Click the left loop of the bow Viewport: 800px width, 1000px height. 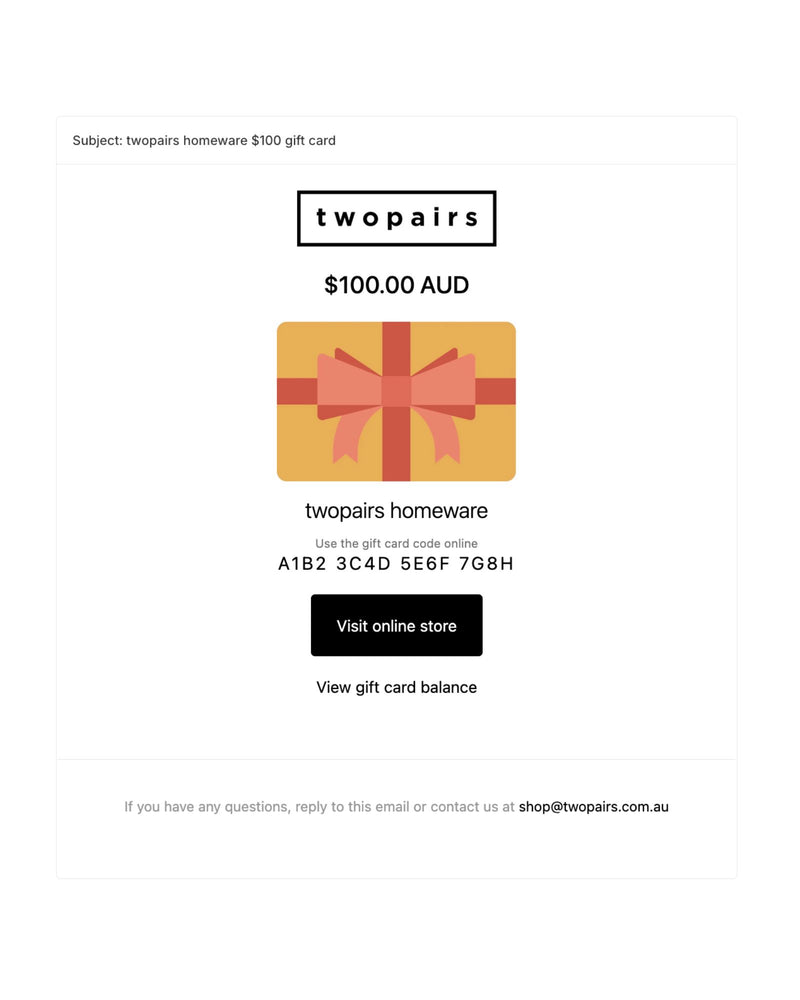(347, 383)
